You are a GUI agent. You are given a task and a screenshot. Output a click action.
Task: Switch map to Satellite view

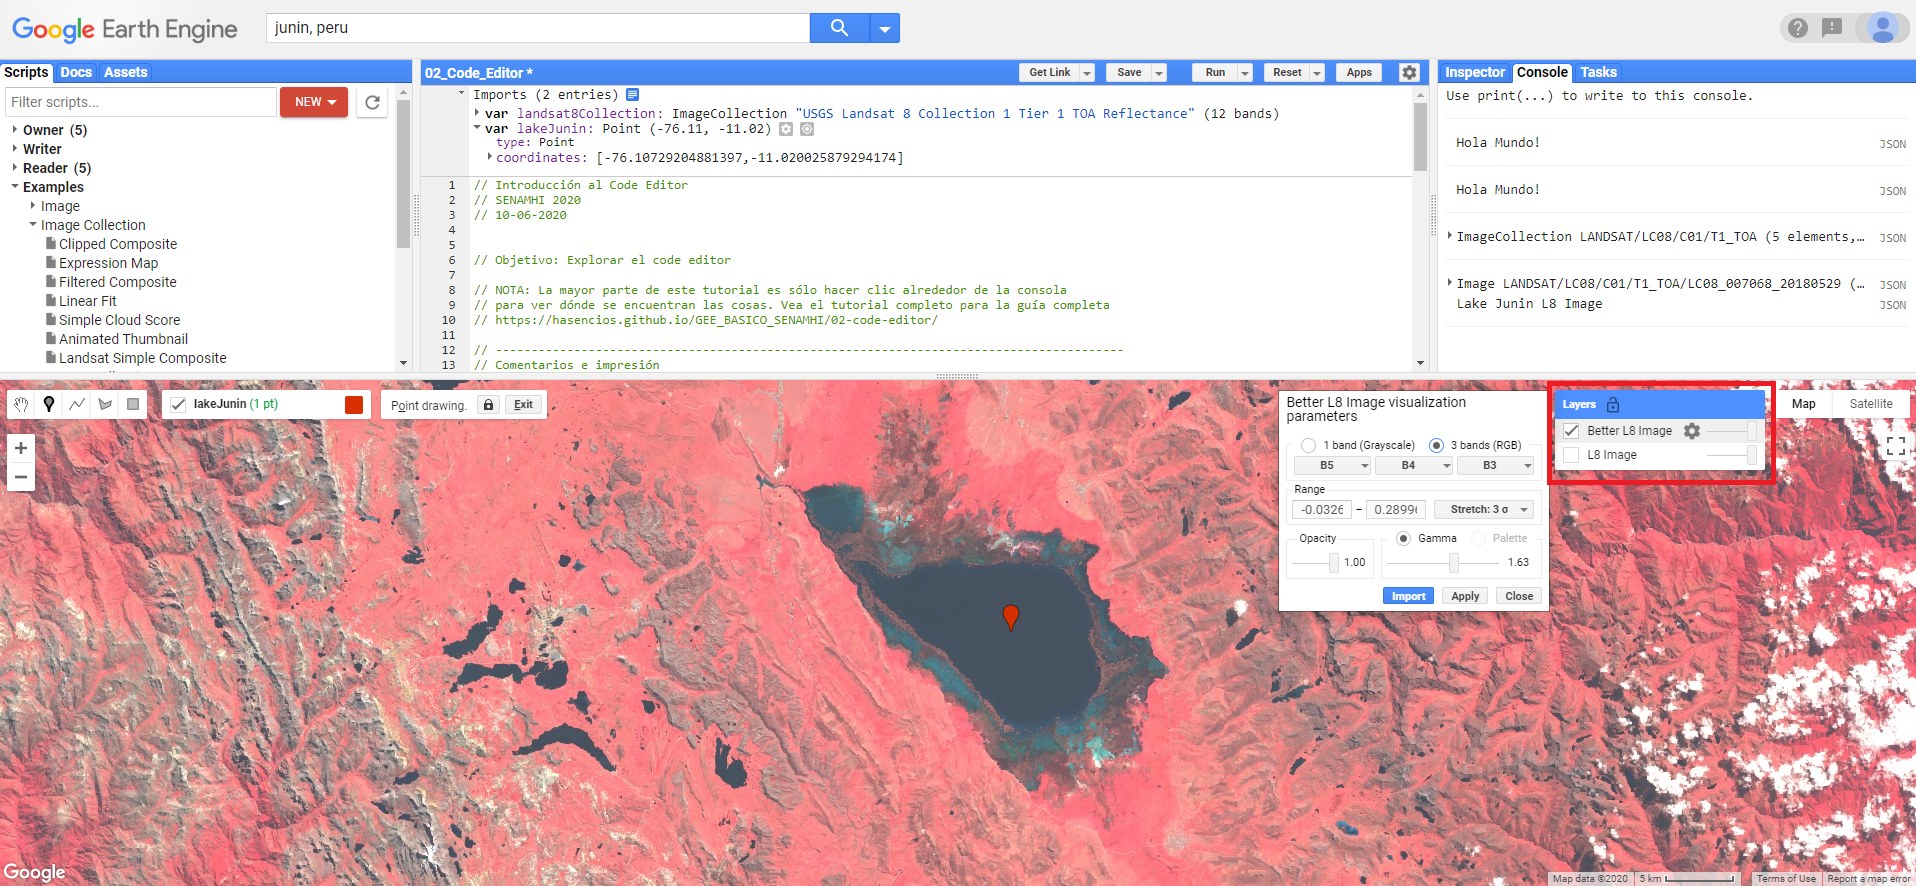pyautogui.click(x=1871, y=404)
